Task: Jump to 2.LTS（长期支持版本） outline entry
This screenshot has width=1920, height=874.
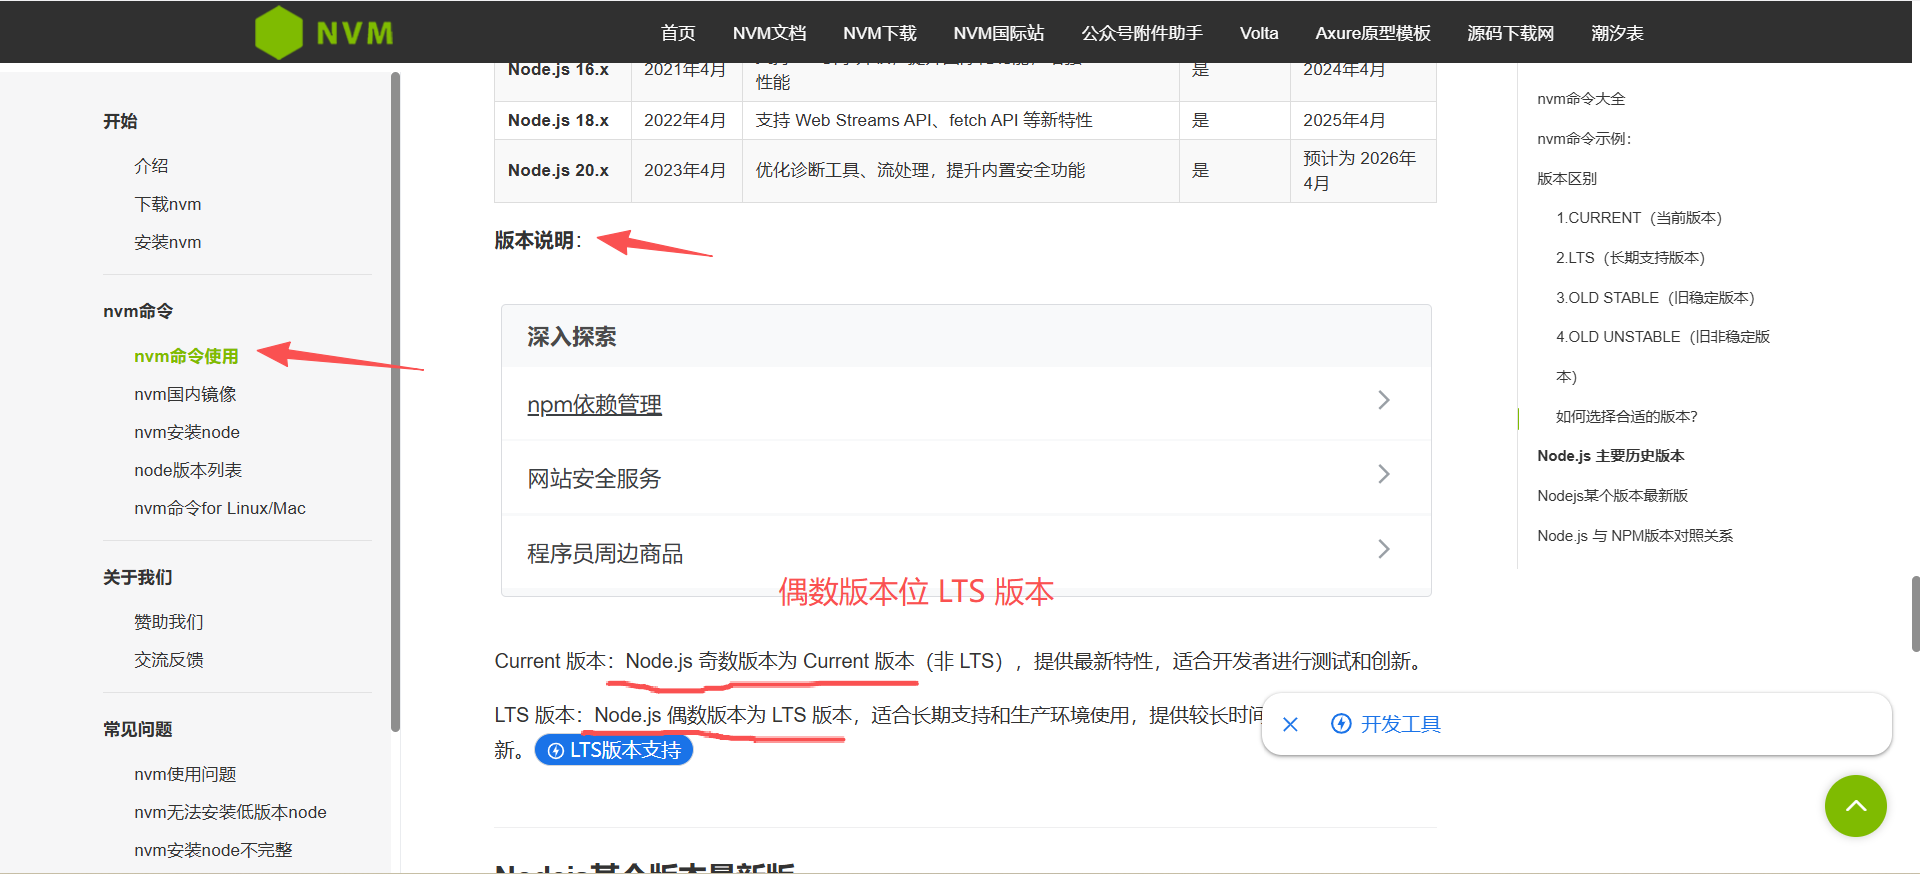Action: pyautogui.click(x=1631, y=258)
